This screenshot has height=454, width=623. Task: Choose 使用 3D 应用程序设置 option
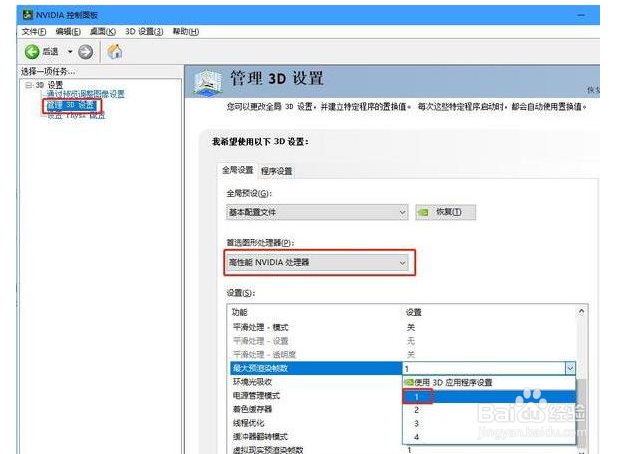(489, 383)
